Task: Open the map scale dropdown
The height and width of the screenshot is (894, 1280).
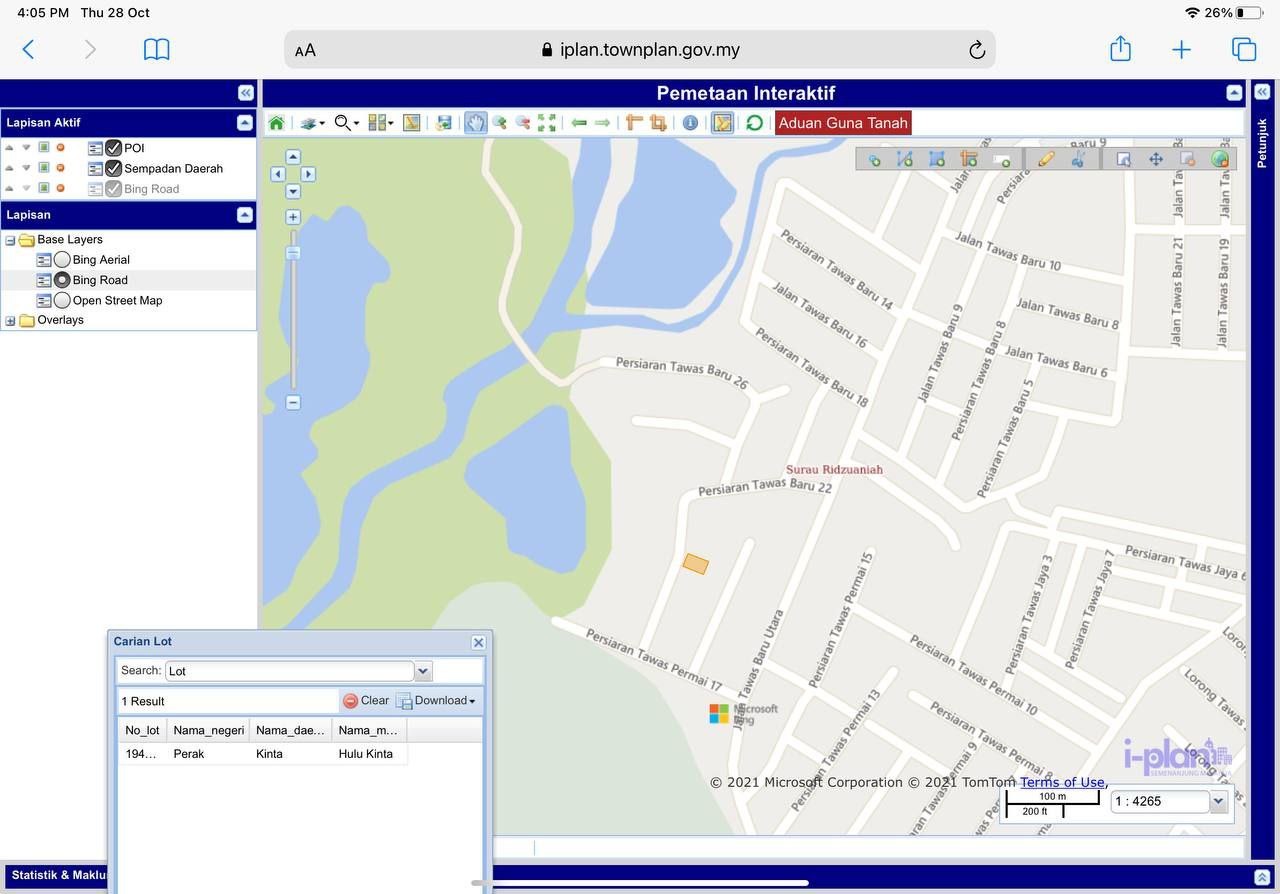Action: click(1218, 801)
